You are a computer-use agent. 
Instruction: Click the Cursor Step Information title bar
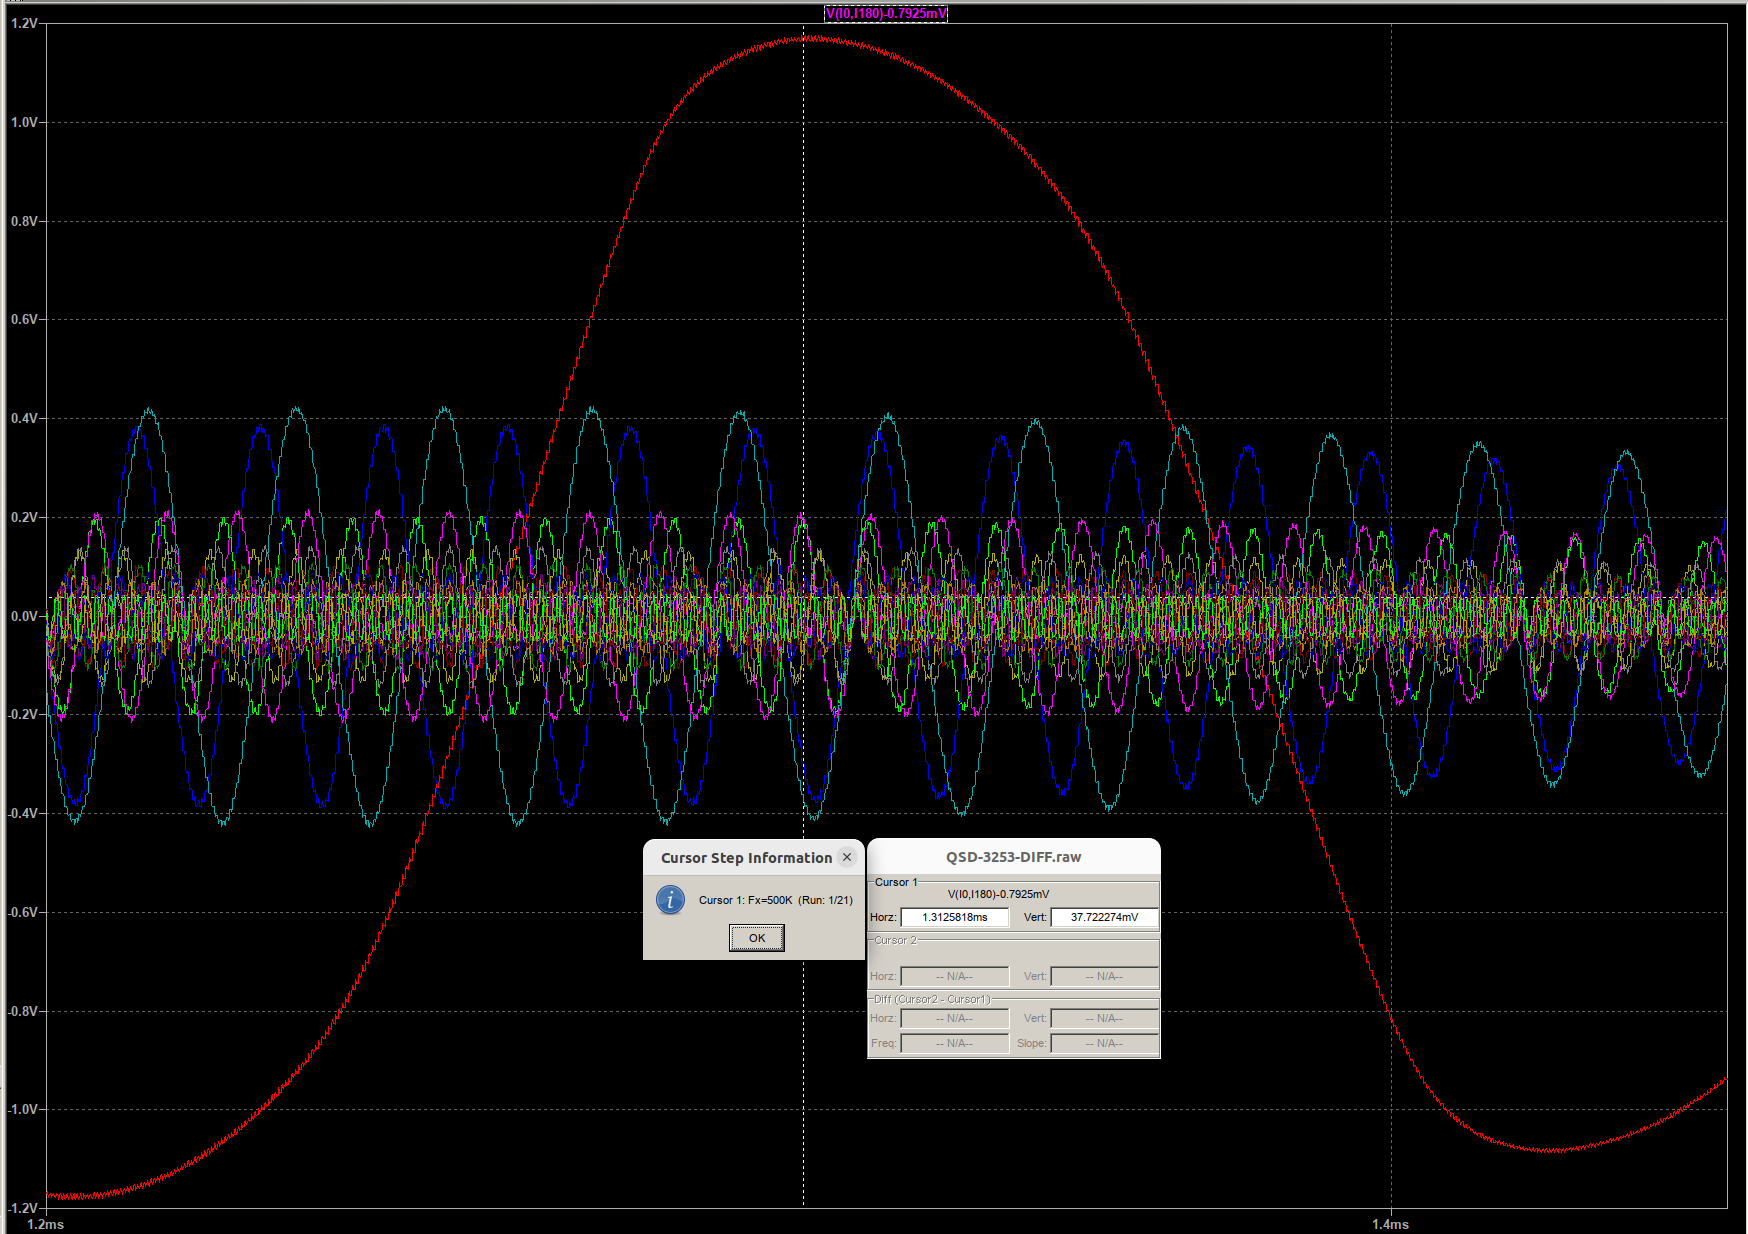click(746, 858)
